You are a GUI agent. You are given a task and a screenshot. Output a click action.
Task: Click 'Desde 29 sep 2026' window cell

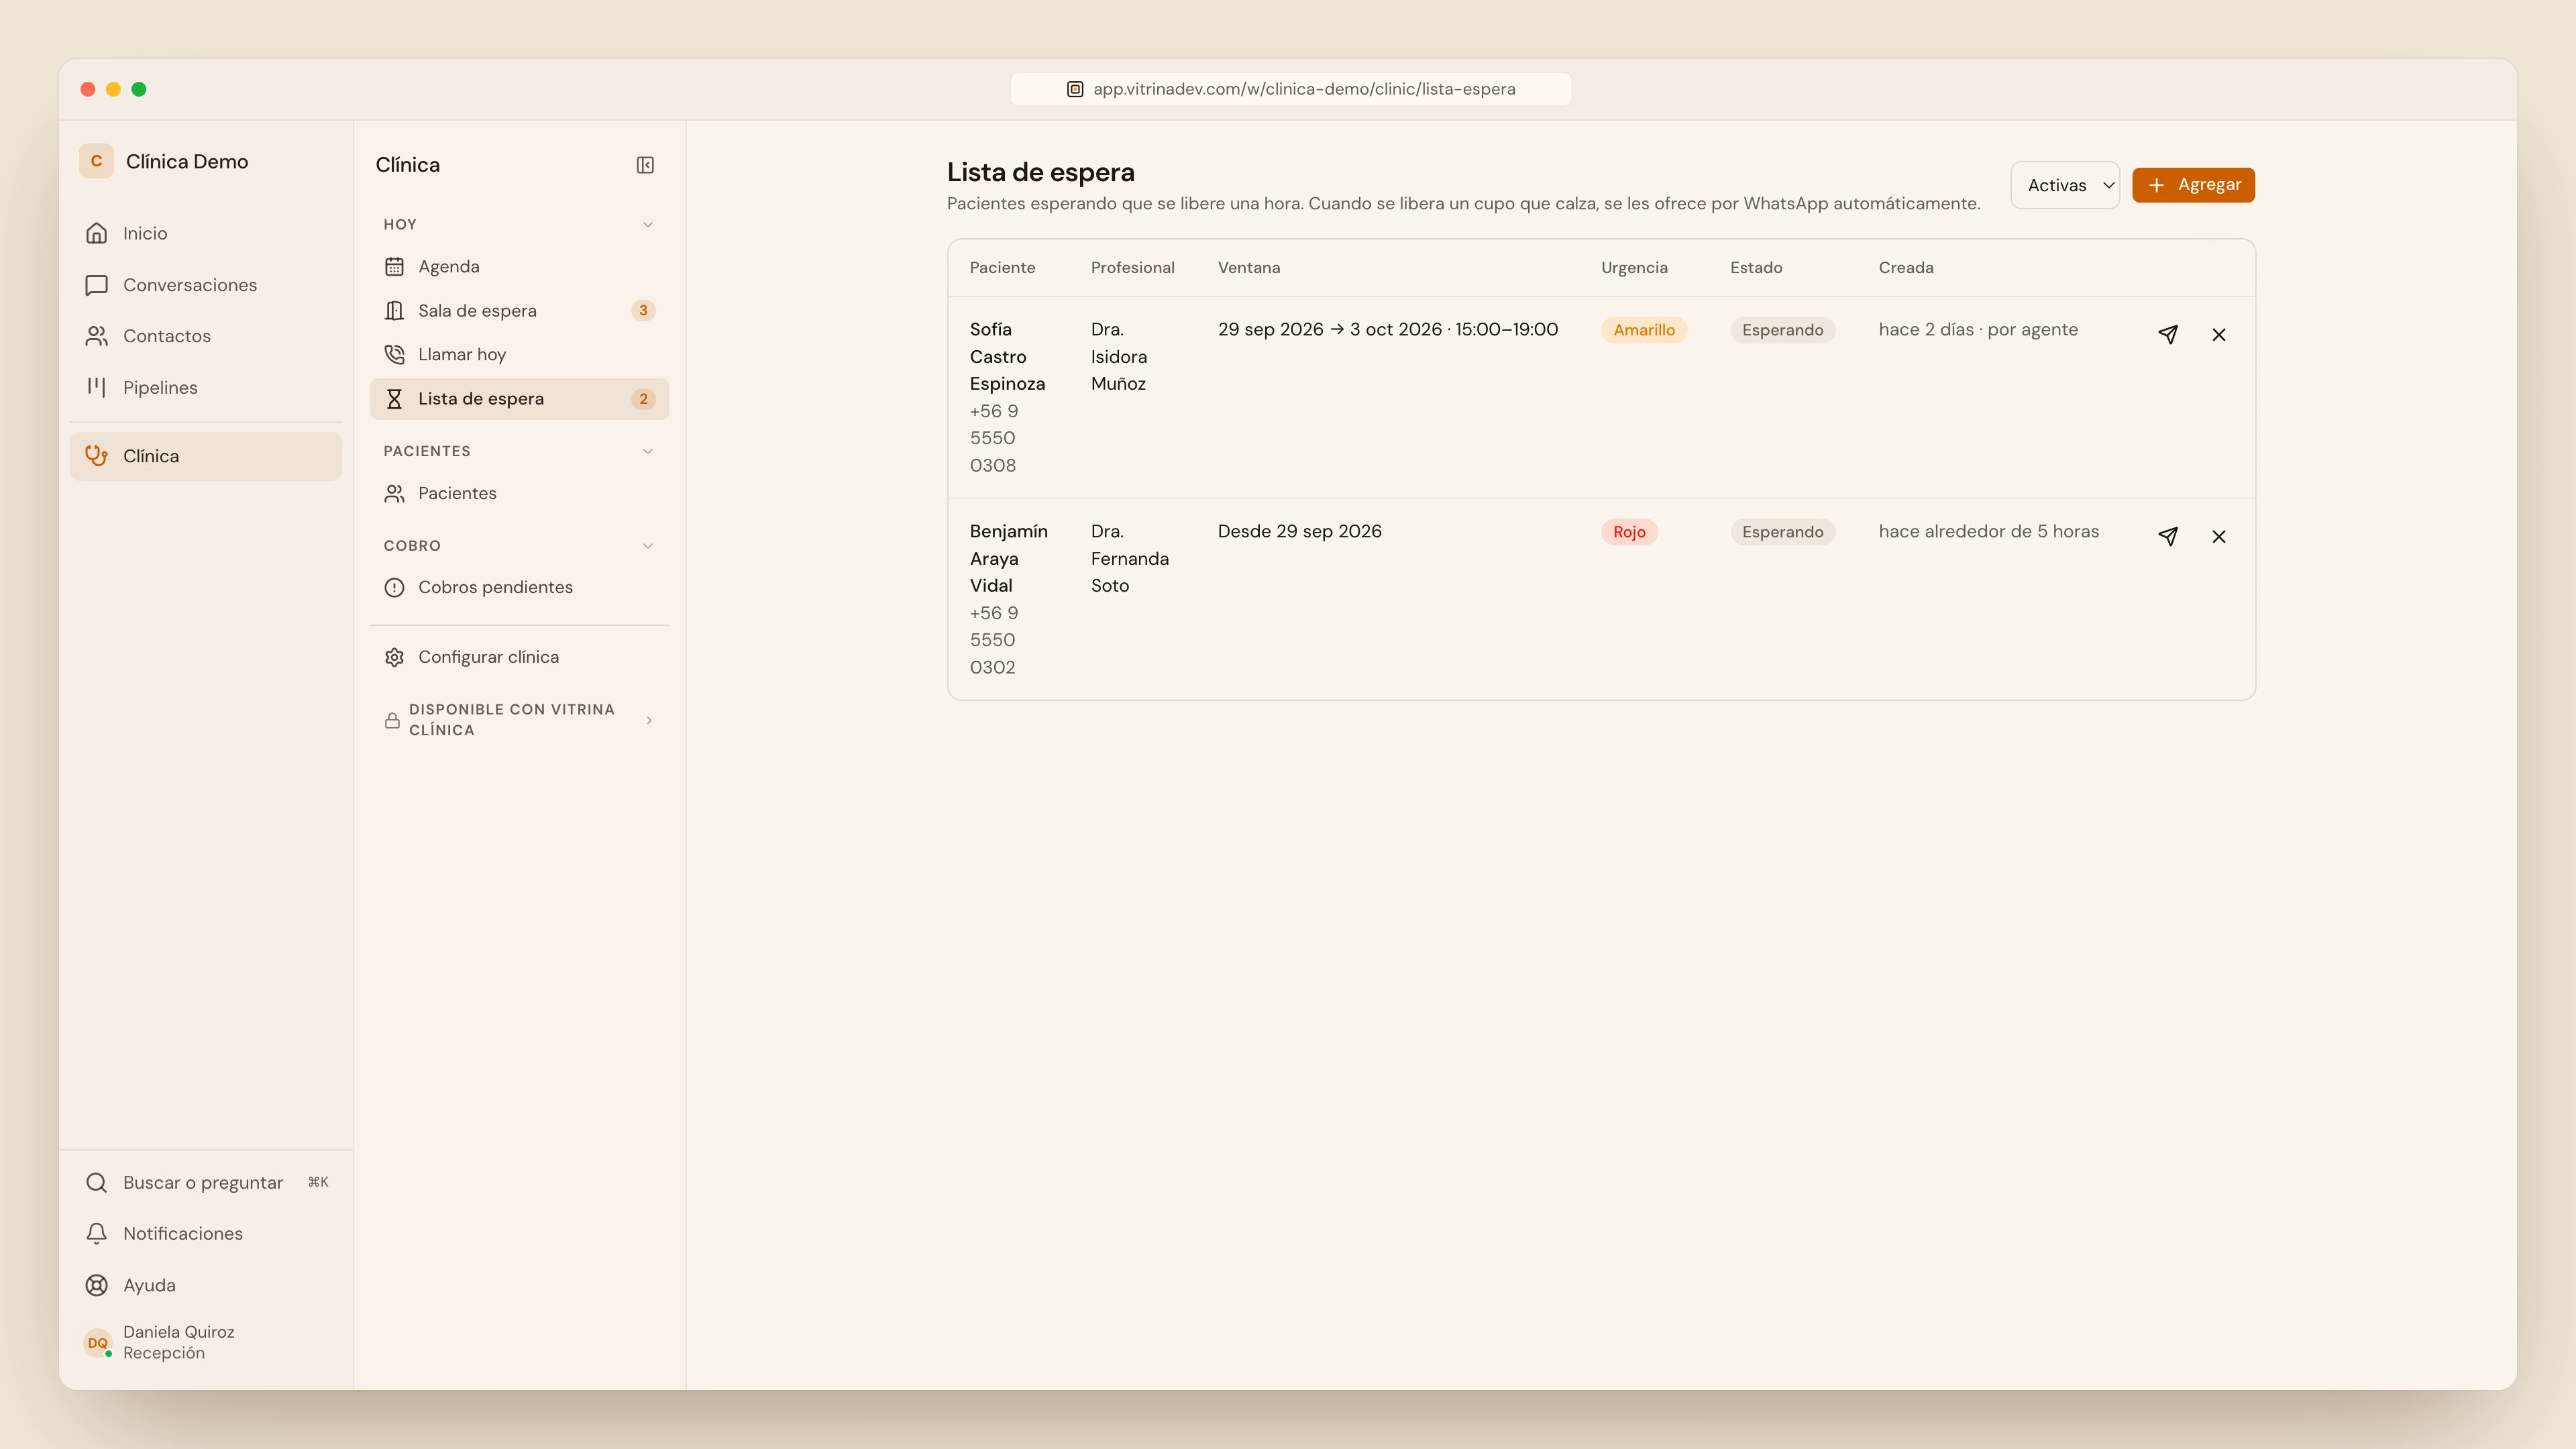point(1299,532)
